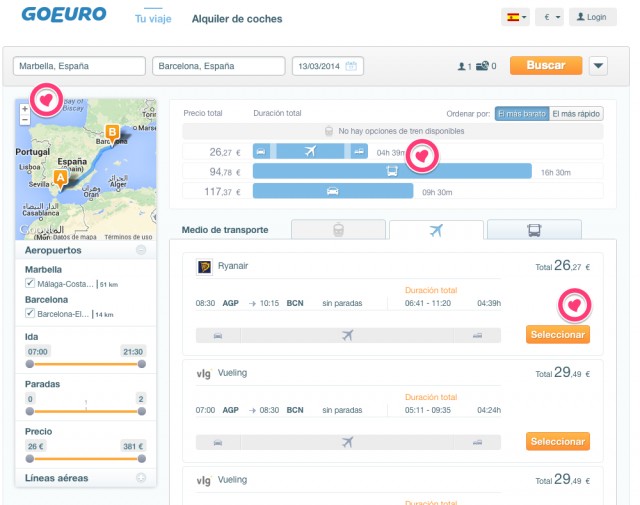Screen dimensions: 640x505
Task: Open the Tu viaje tab
Action: pyautogui.click(x=153, y=19)
